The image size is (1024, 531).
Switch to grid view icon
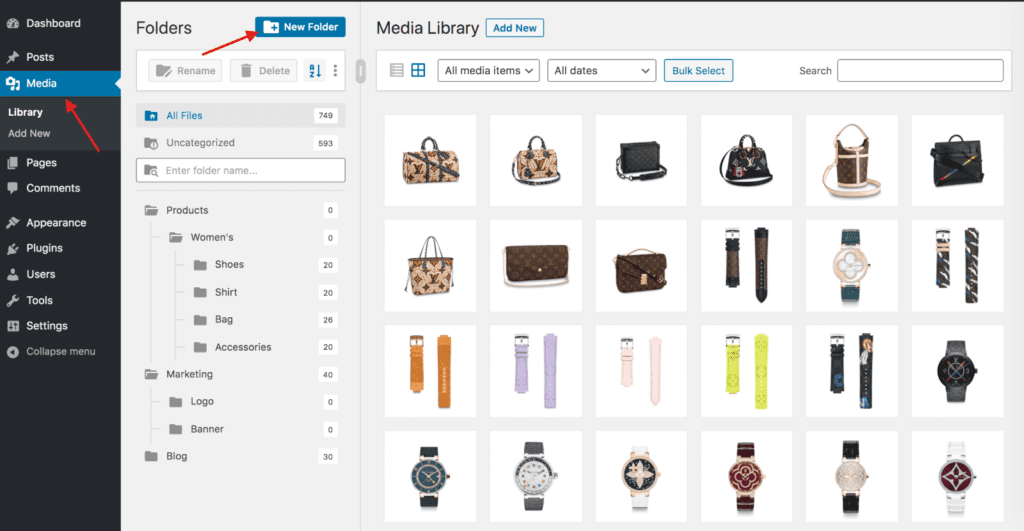[419, 70]
